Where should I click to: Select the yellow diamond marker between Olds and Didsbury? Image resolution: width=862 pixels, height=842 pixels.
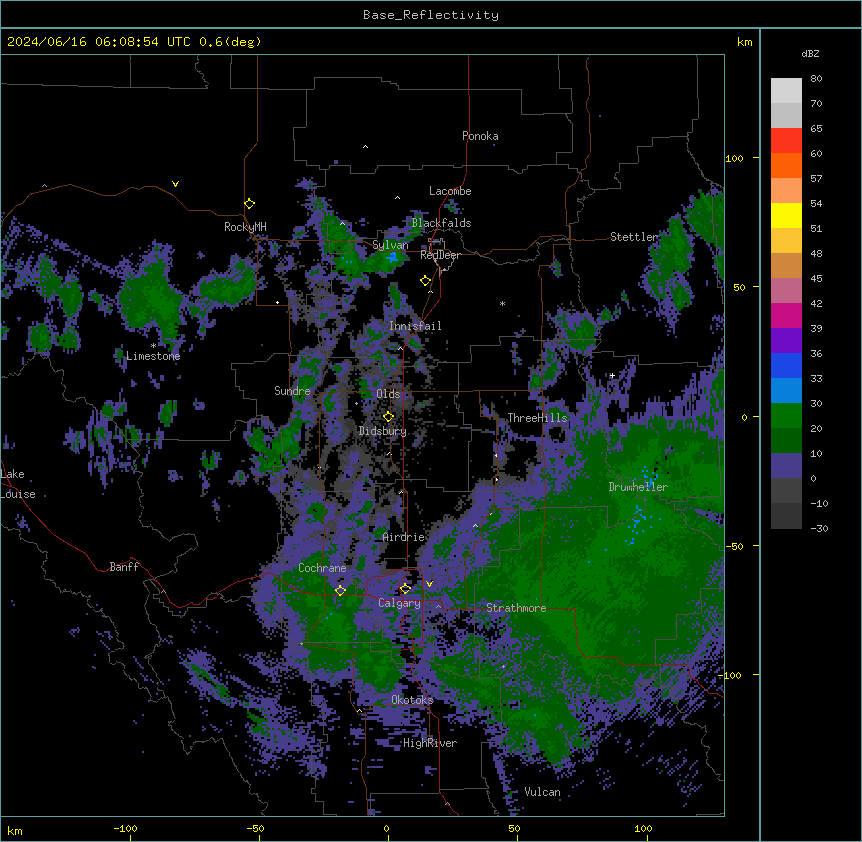388,416
